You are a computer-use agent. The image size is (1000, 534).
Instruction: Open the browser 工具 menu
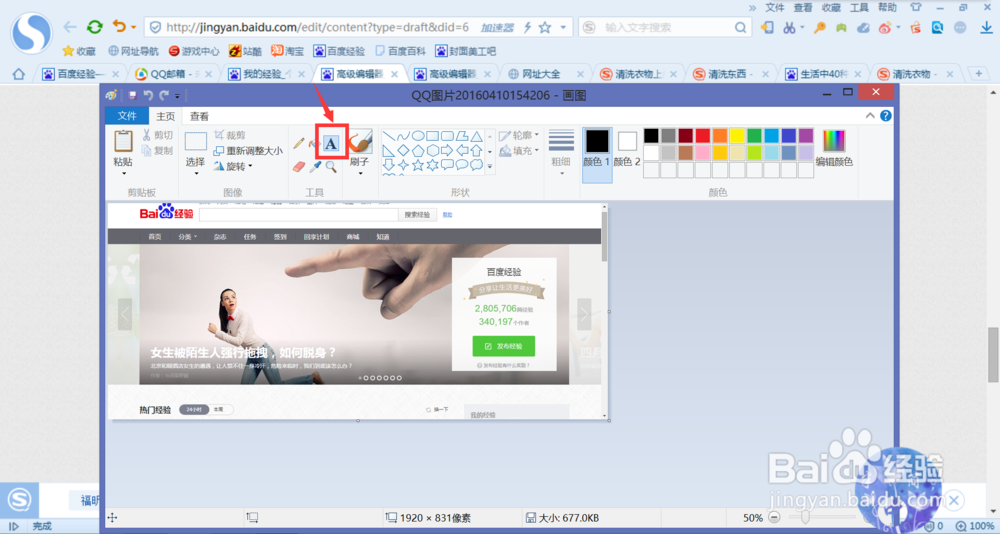click(x=859, y=8)
